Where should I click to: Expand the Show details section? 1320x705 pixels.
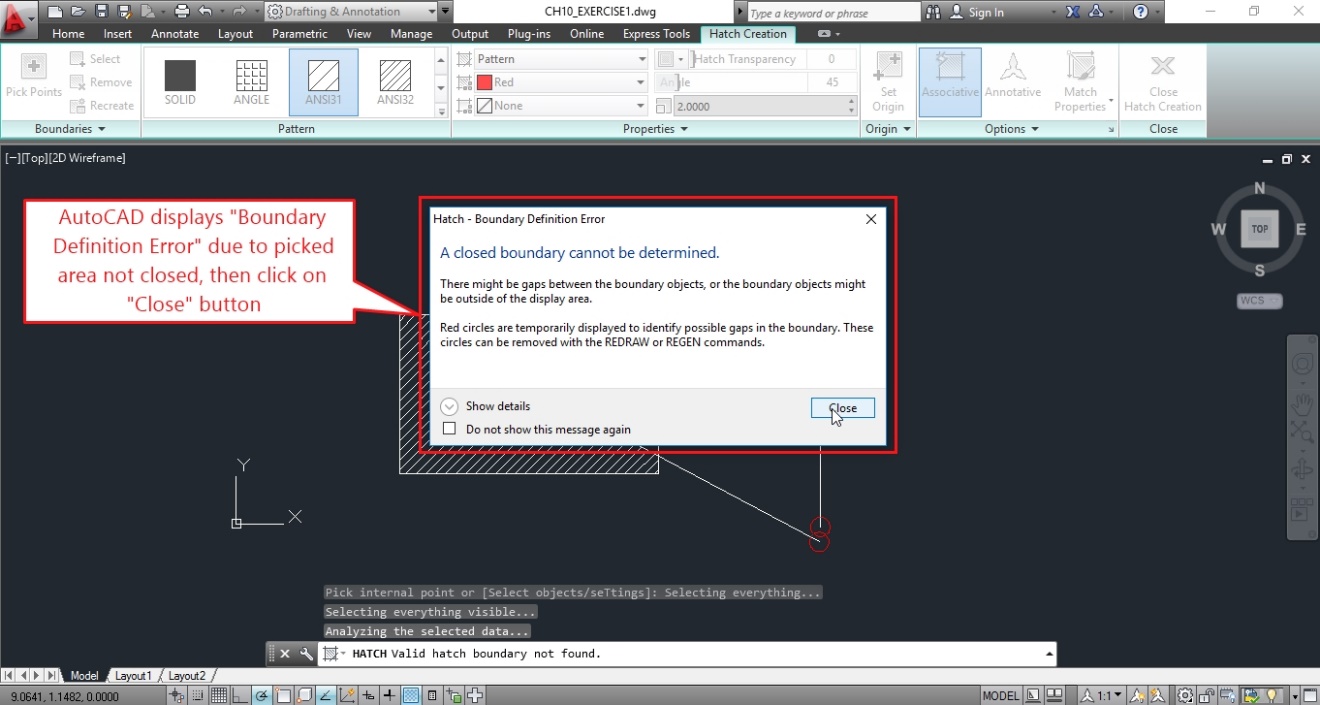pyautogui.click(x=449, y=406)
